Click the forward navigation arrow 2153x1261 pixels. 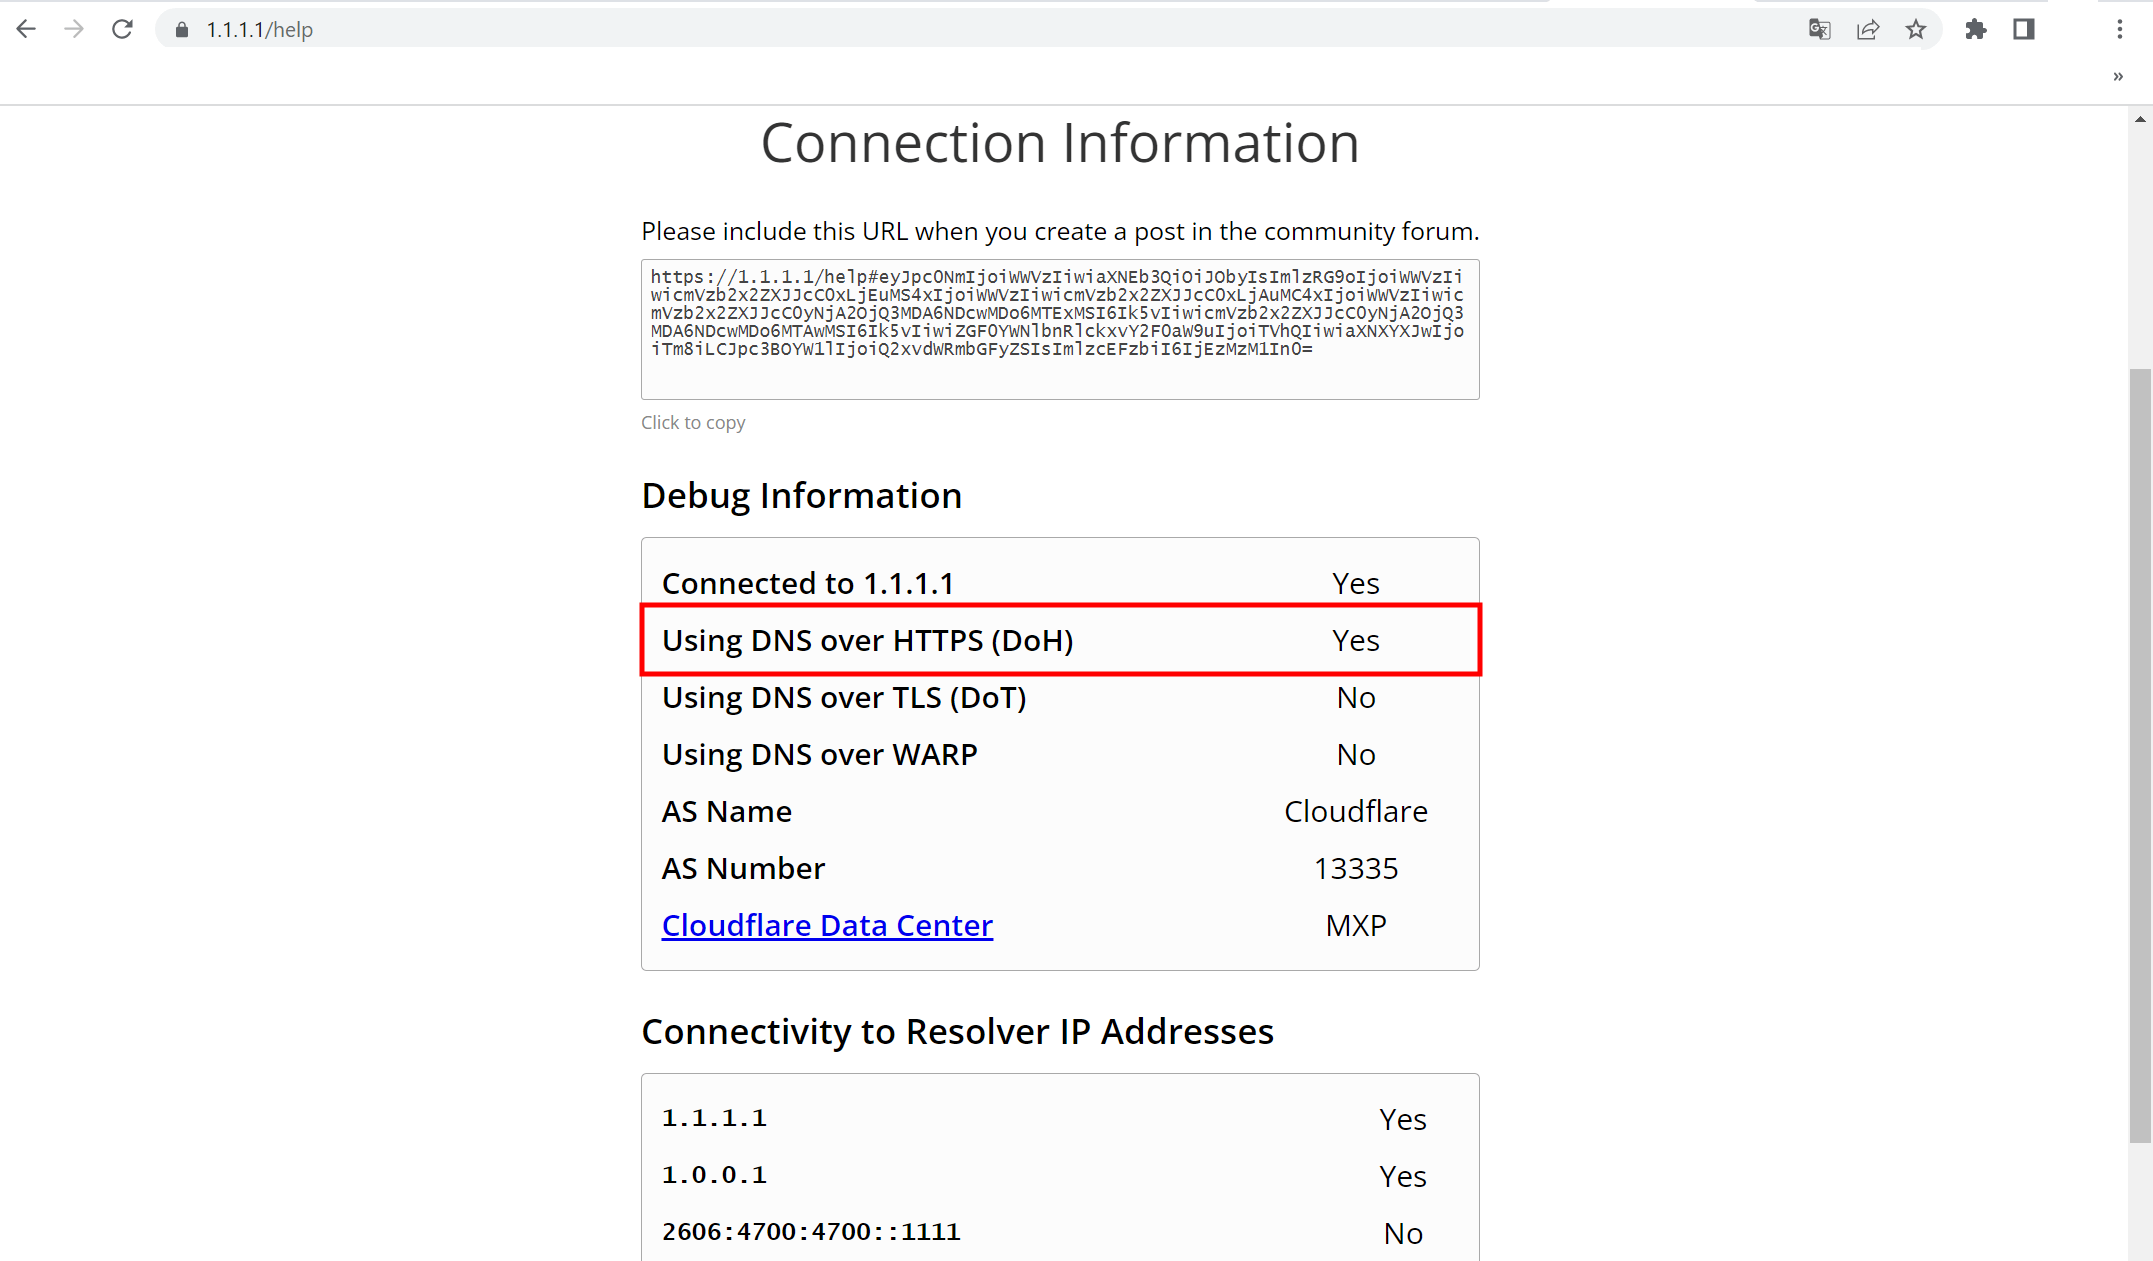[x=74, y=29]
